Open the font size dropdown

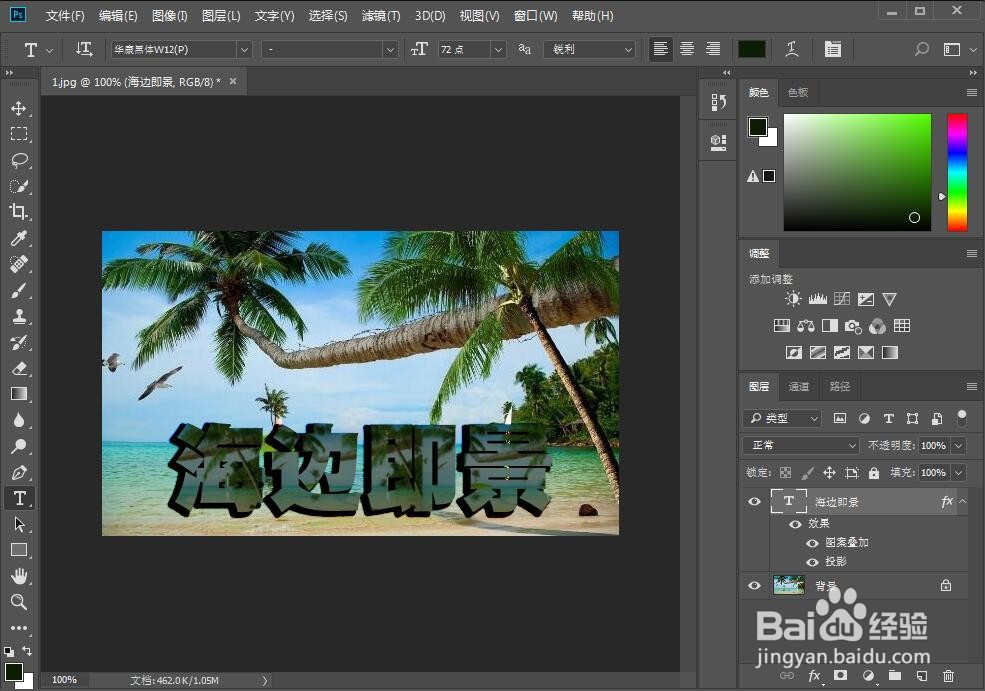click(x=498, y=49)
